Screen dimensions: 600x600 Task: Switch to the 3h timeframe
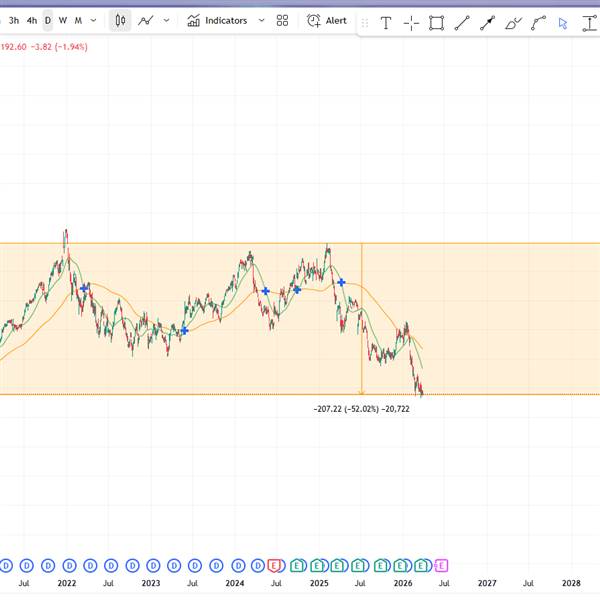[14, 20]
